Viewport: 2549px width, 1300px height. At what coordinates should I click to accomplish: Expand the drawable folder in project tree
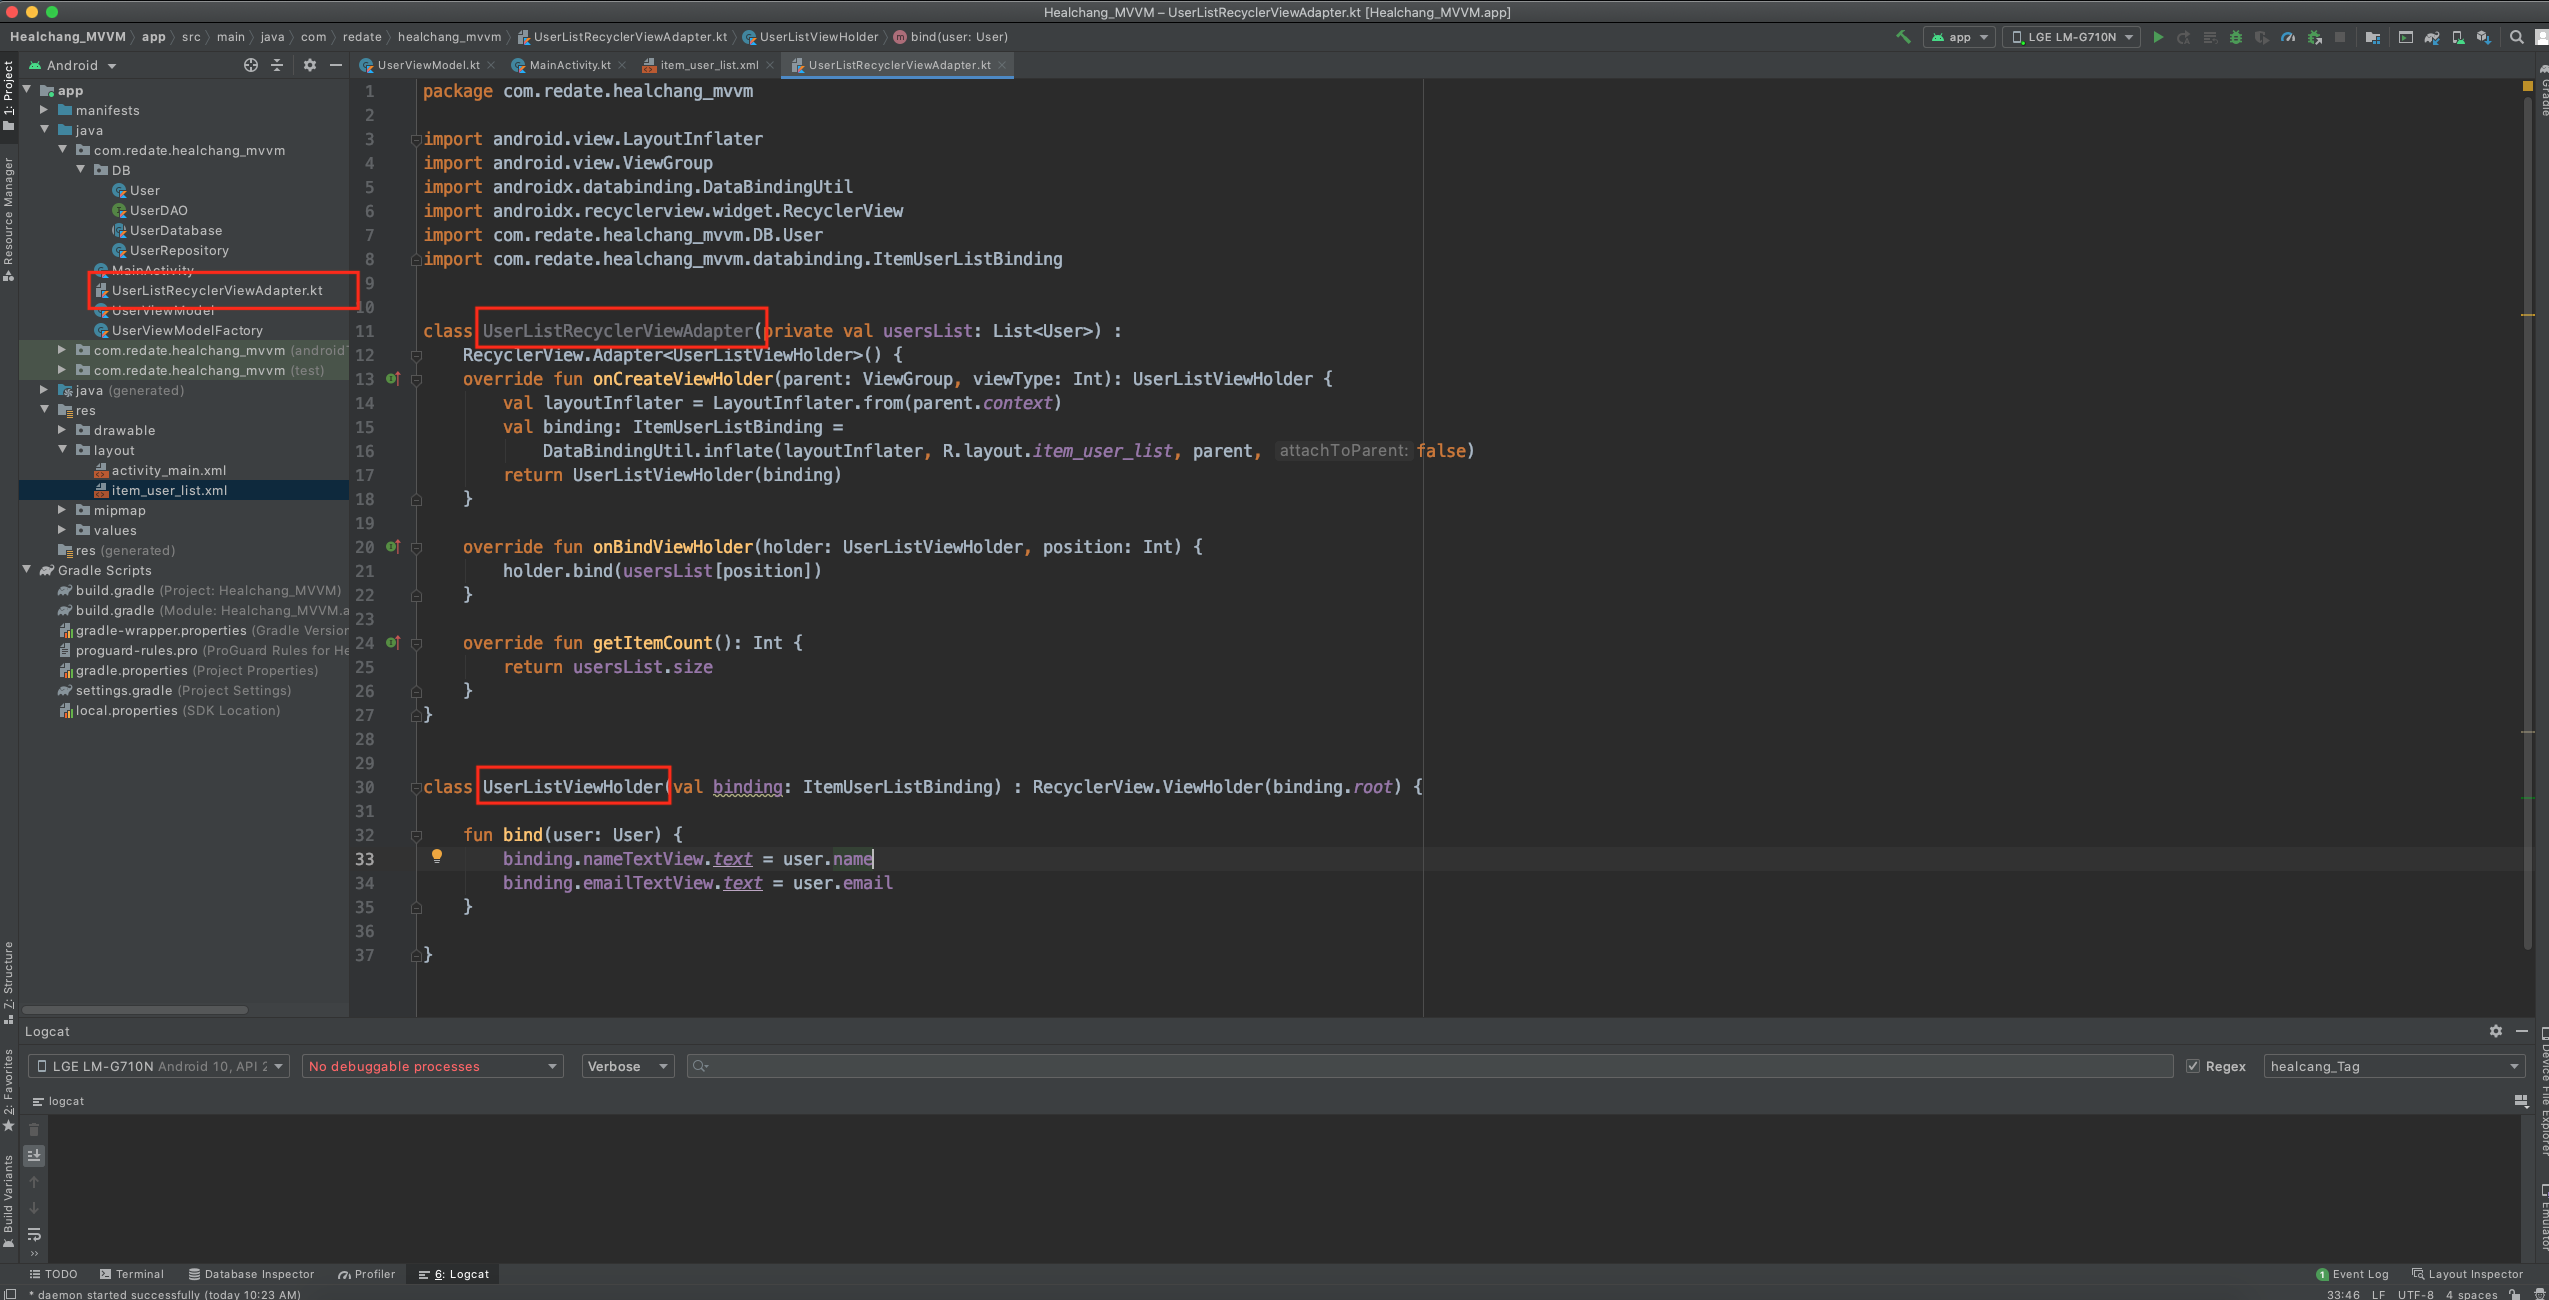point(62,430)
